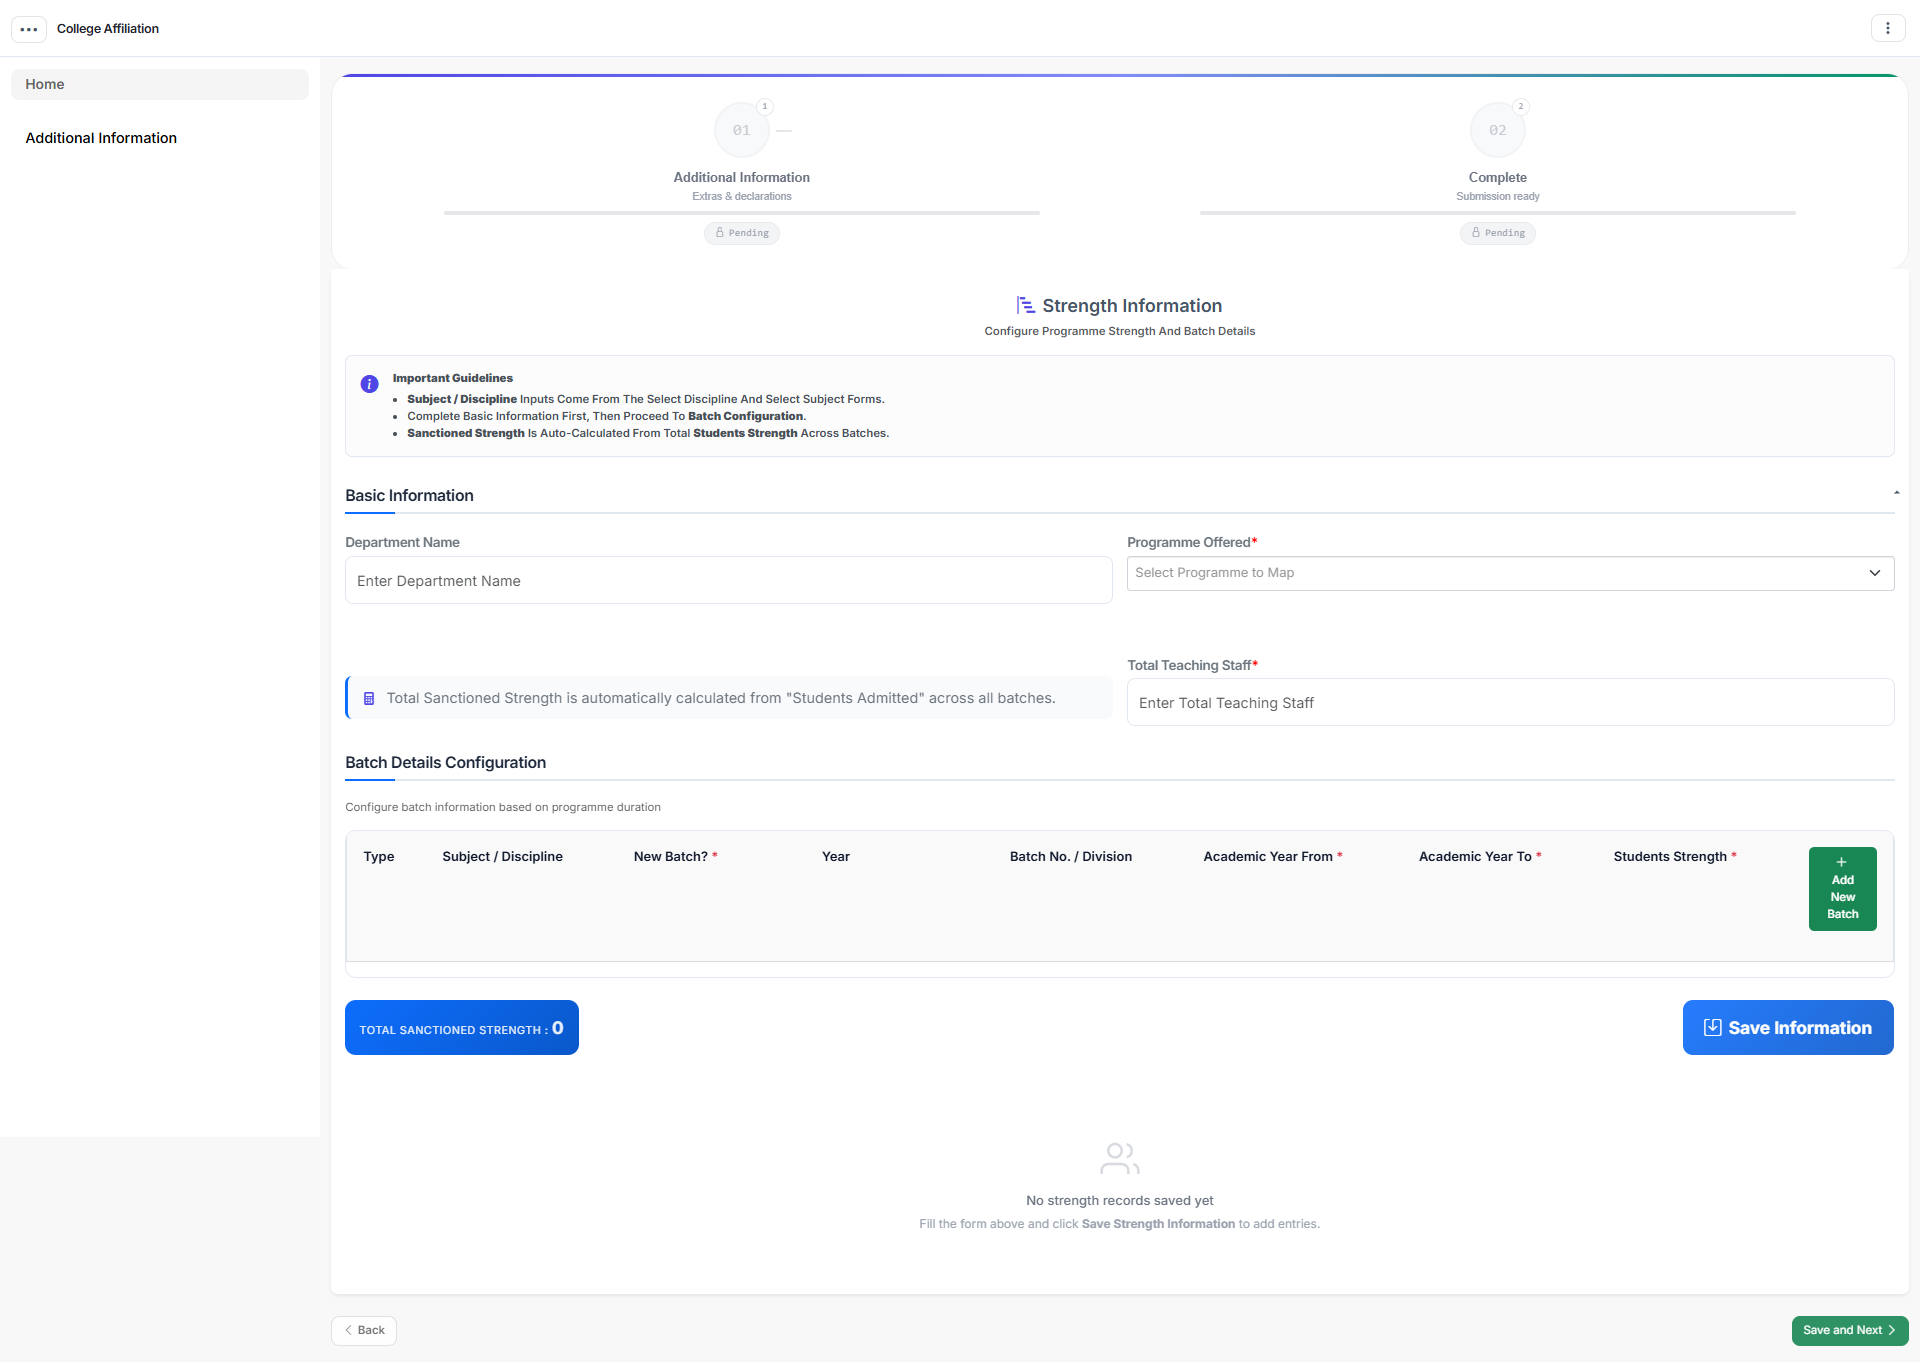
Task: Click the Batch Details Configuration heading
Action: 445,762
